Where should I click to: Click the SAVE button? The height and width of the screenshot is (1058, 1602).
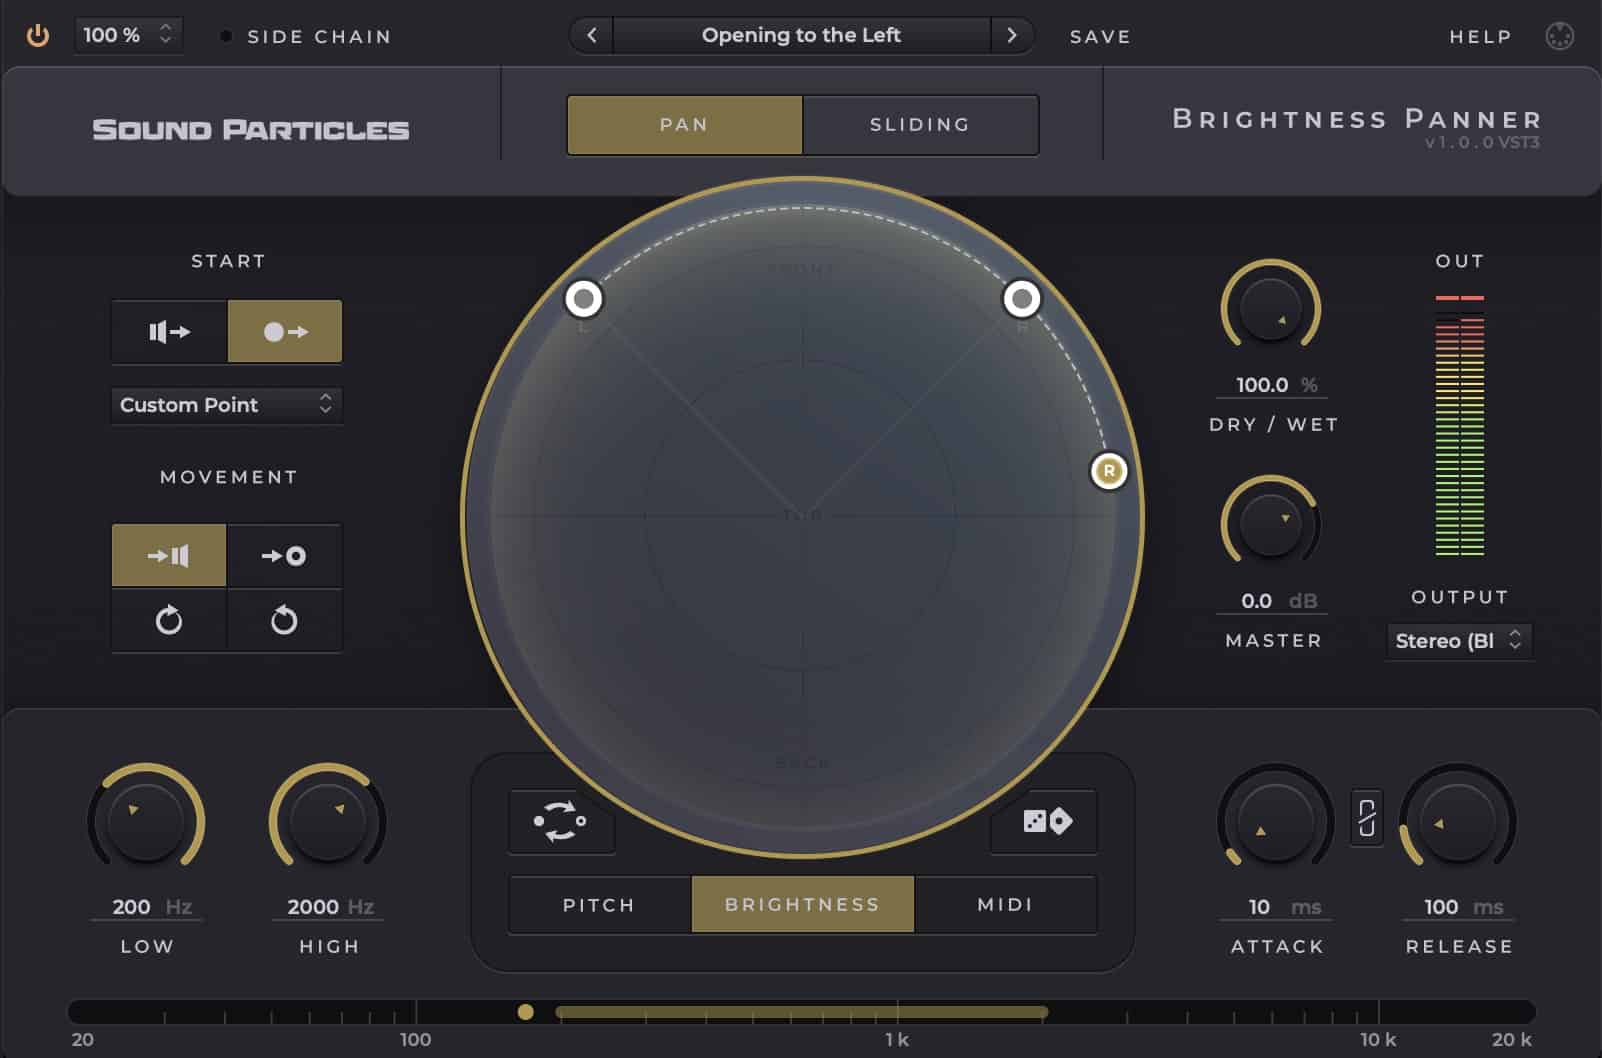coord(1100,37)
